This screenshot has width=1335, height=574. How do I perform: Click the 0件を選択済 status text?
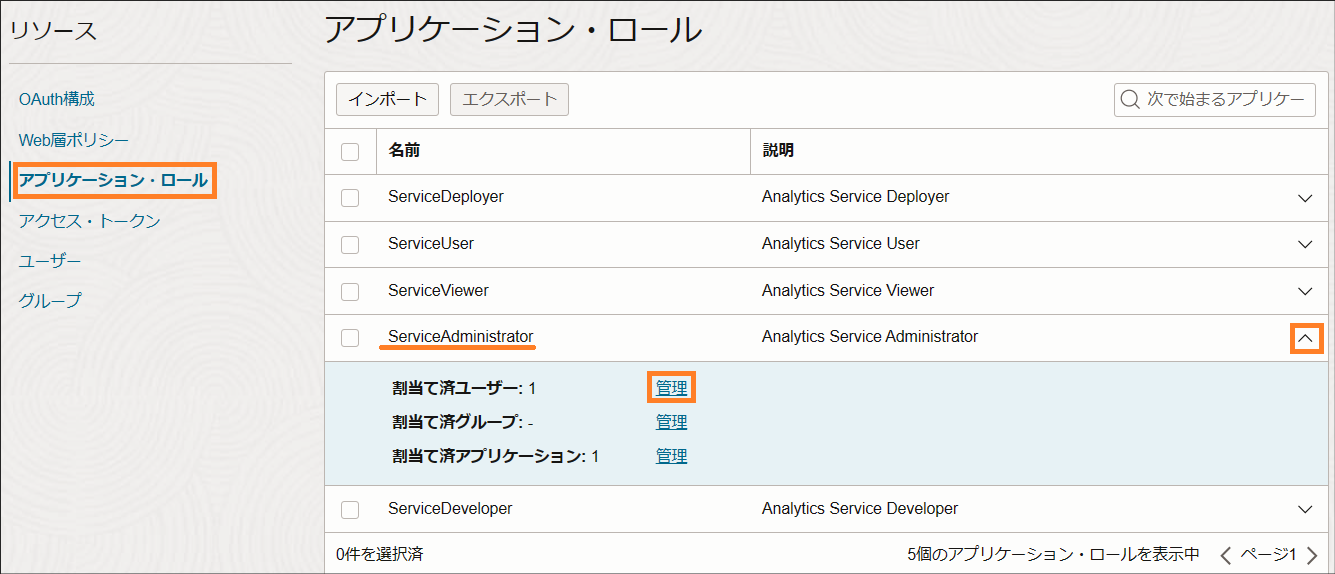pyautogui.click(x=380, y=554)
